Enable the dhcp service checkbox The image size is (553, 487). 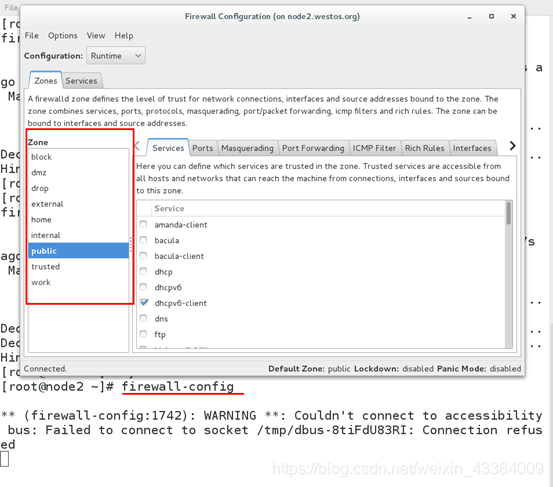pos(143,271)
